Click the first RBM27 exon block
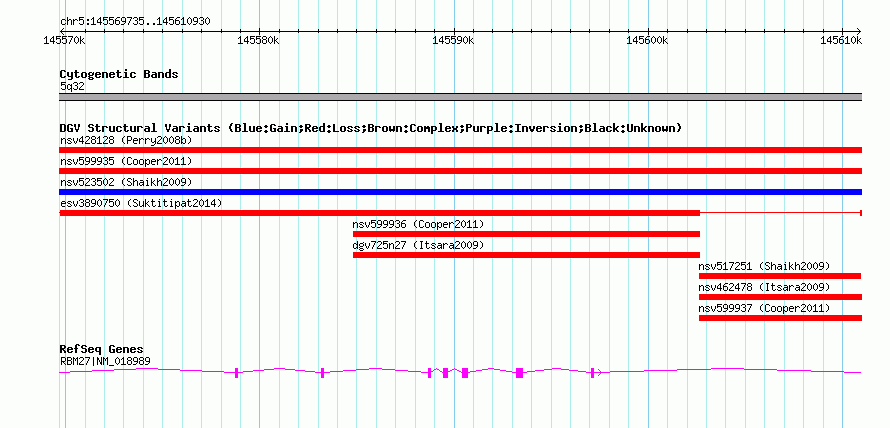 [x=237, y=373]
